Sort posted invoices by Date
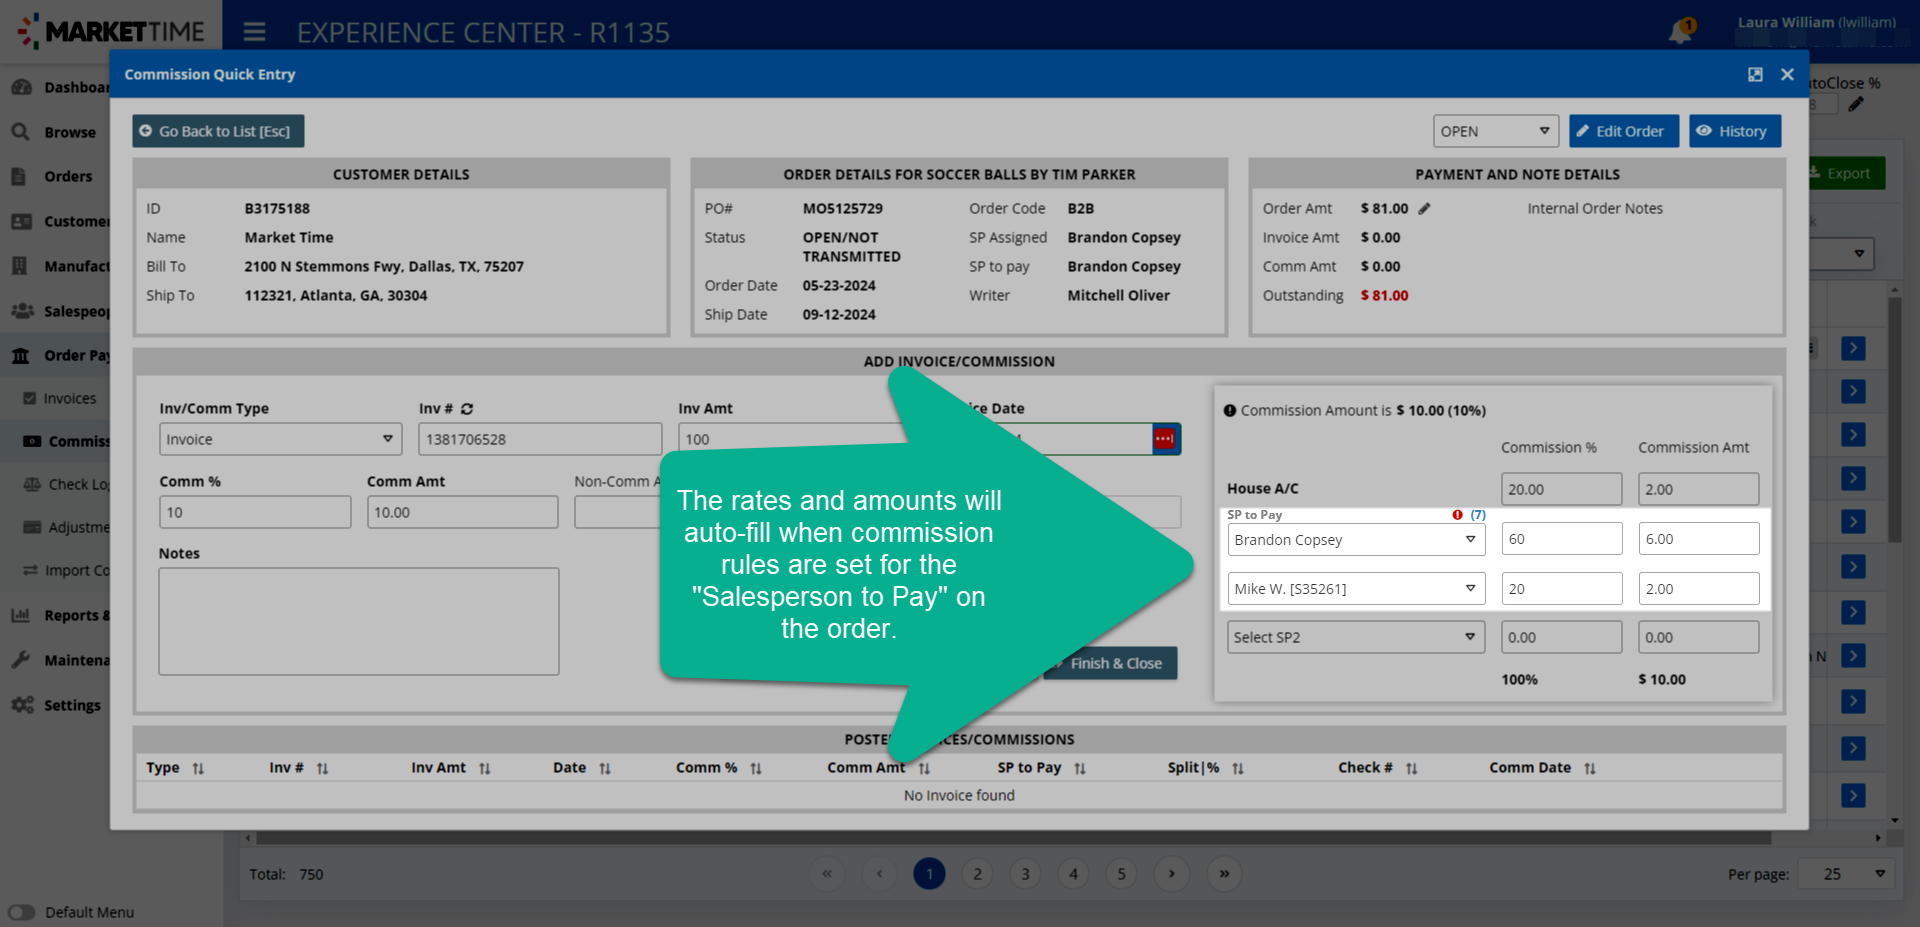The width and height of the screenshot is (1920, 927). click(x=605, y=769)
